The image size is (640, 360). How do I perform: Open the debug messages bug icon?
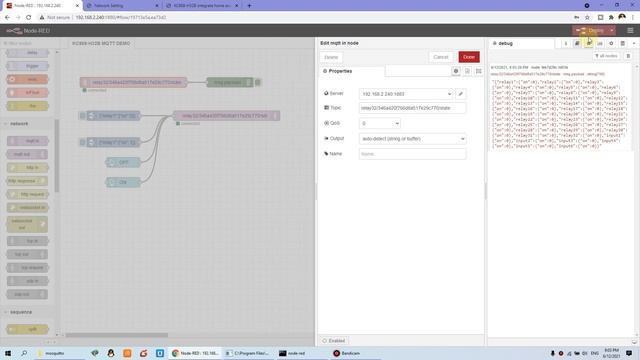(589, 43)
